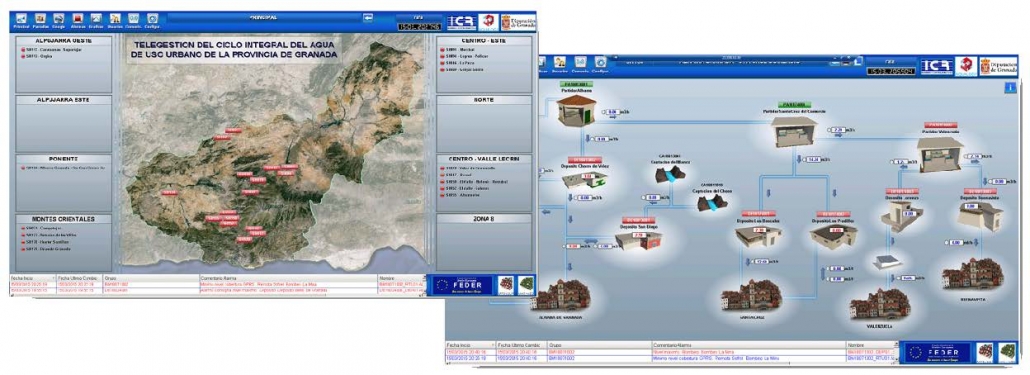Open the CENTRO - ESTE zone header

(x=484, y=40)
